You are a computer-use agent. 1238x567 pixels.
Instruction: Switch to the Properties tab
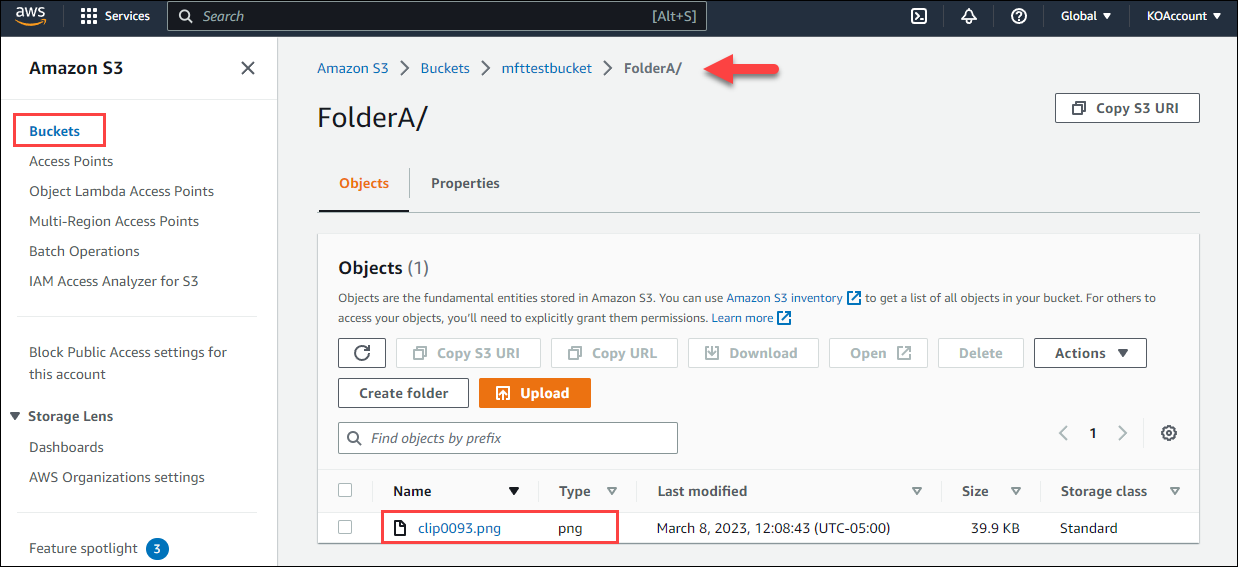[465, 183]
